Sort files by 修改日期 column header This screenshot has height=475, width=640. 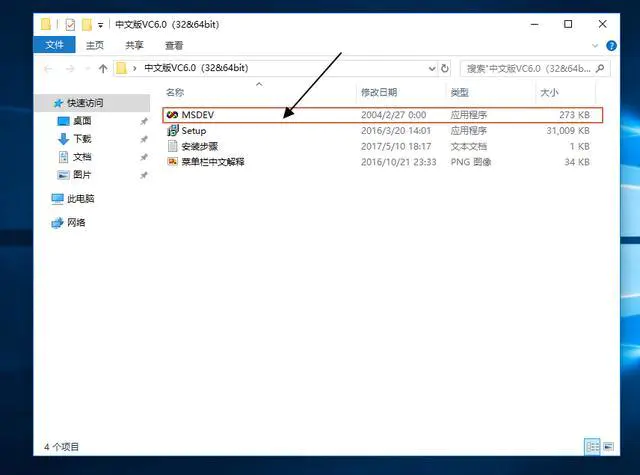379,93
